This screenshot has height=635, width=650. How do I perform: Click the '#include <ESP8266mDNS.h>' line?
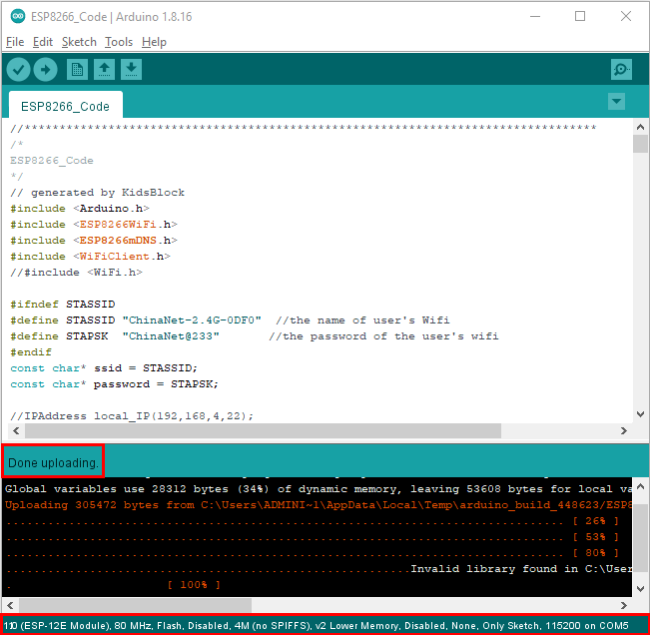pos(94,240)
